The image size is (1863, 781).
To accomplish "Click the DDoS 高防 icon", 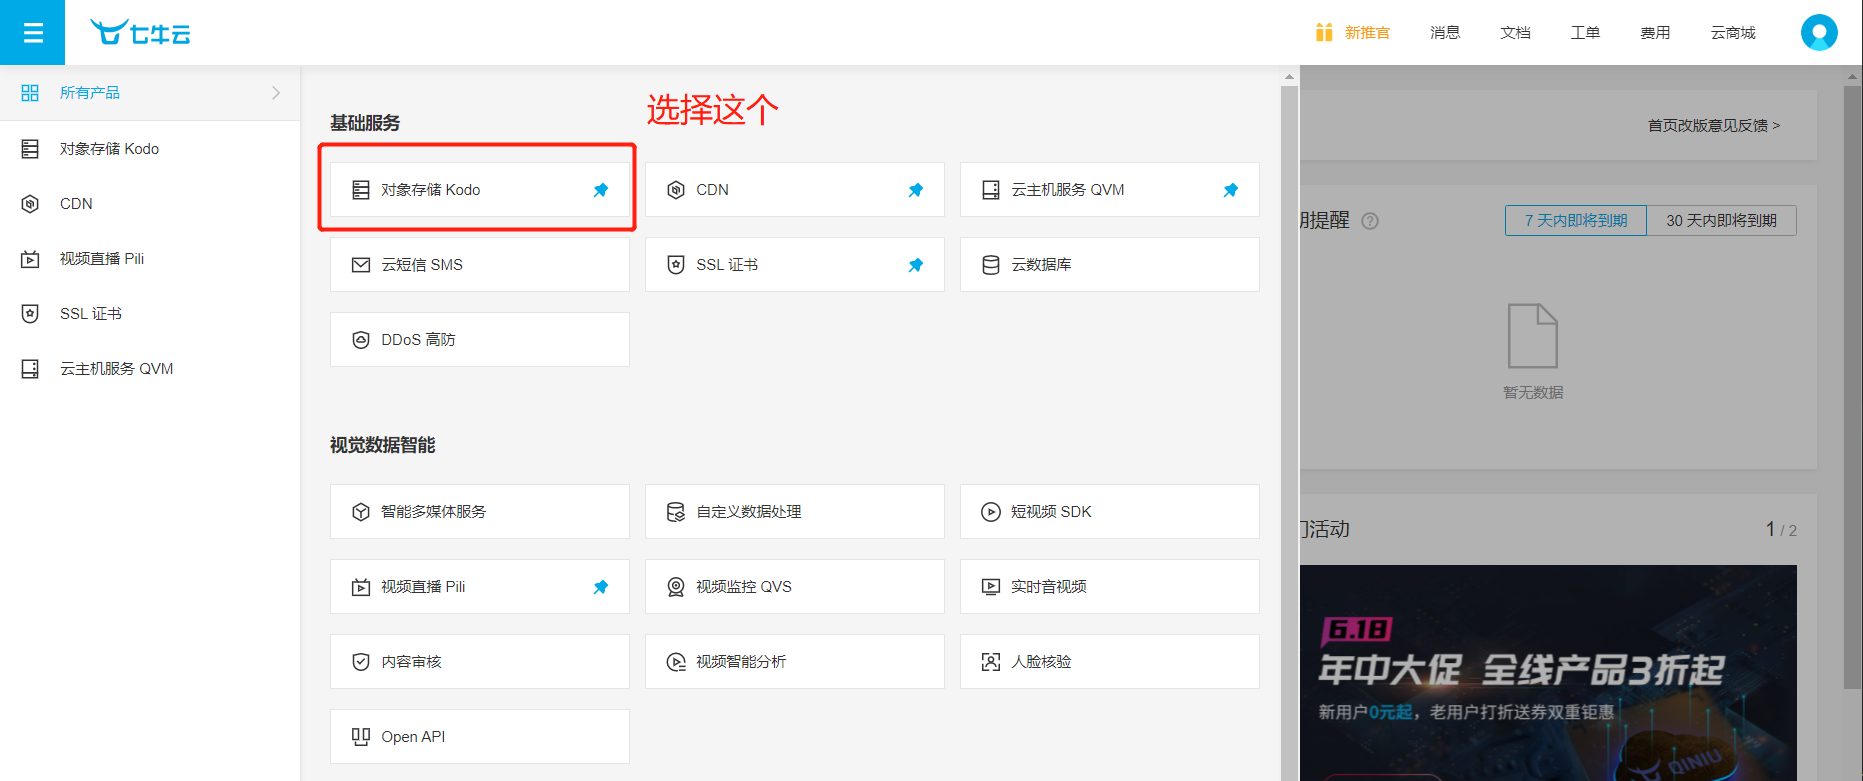I will (x=361, y=340).
